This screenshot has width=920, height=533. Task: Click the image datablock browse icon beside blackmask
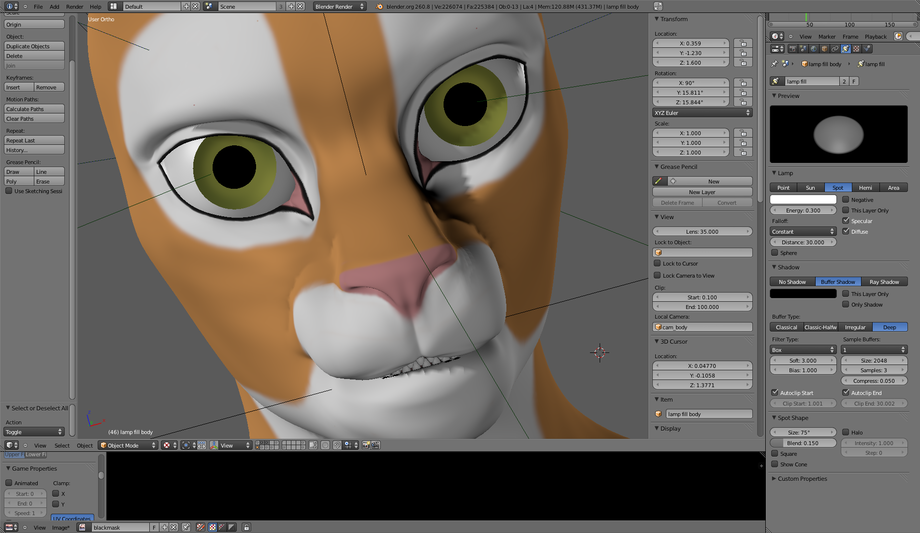pos(82,527)
